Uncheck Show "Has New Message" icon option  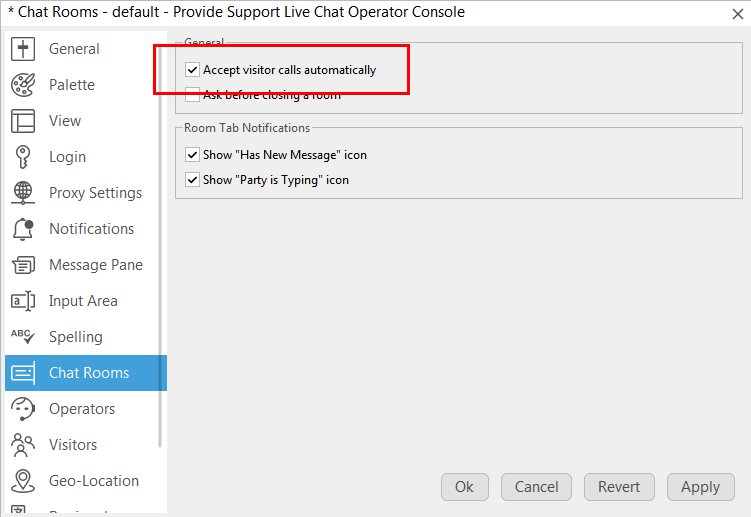192,155
